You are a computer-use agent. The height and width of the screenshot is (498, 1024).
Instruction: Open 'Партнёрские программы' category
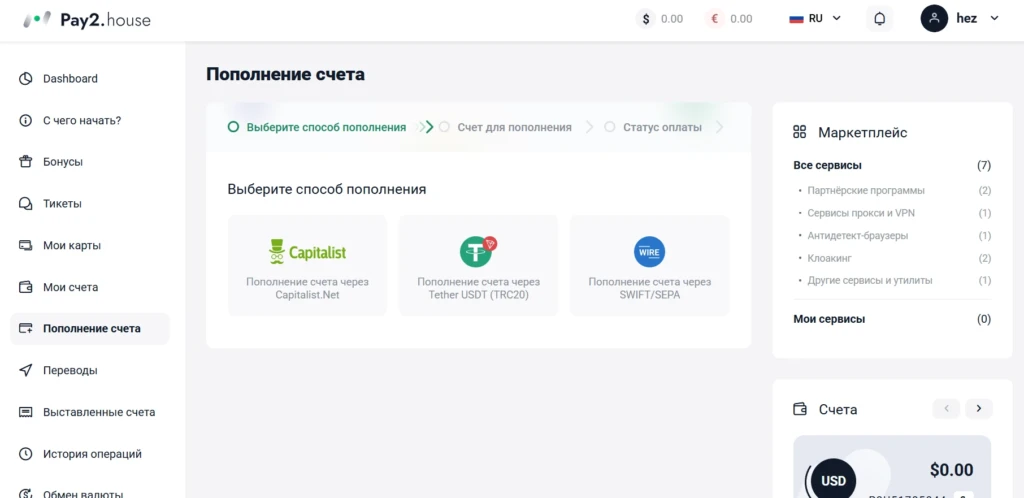[866, 191]
